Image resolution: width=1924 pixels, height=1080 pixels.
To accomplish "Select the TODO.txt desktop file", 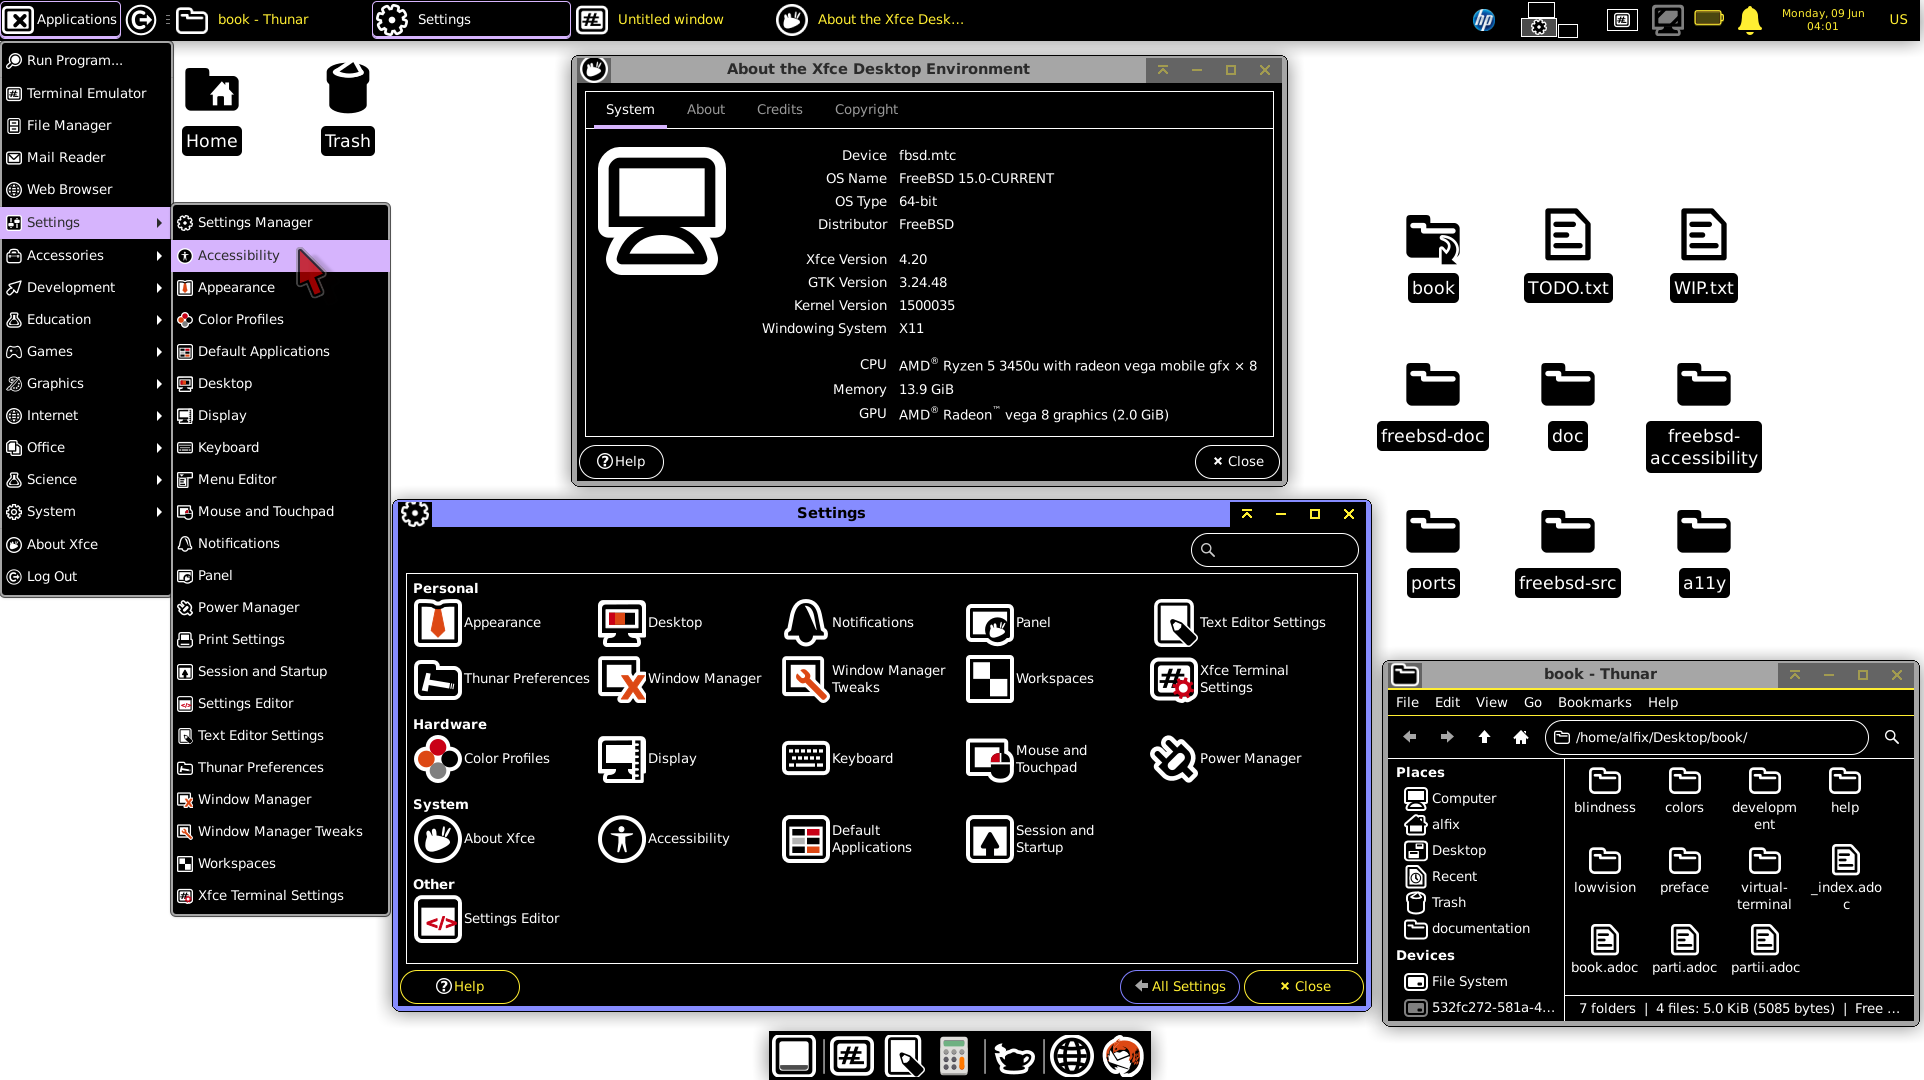I will pyautogui.click(x=1568, y=255).
